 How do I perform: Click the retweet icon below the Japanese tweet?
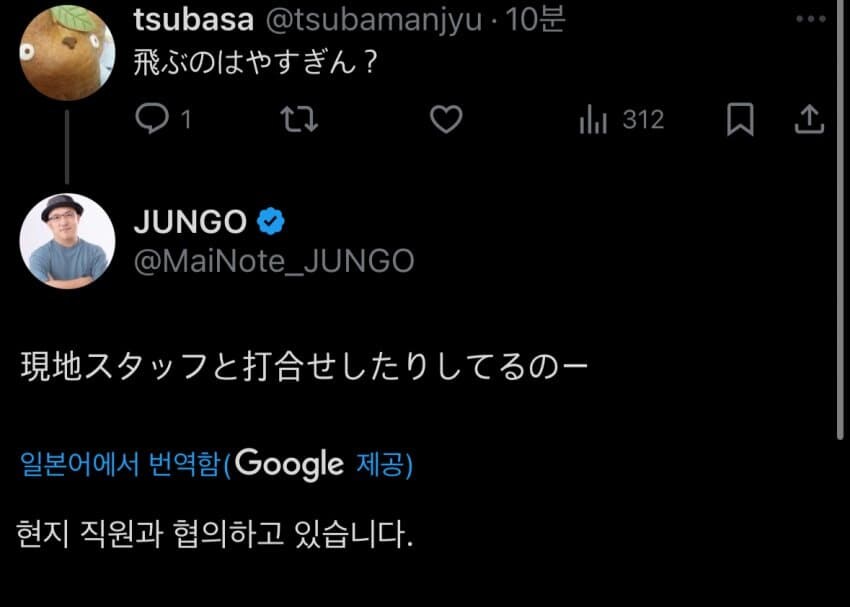pyautogui.click(x=297, y=119)
